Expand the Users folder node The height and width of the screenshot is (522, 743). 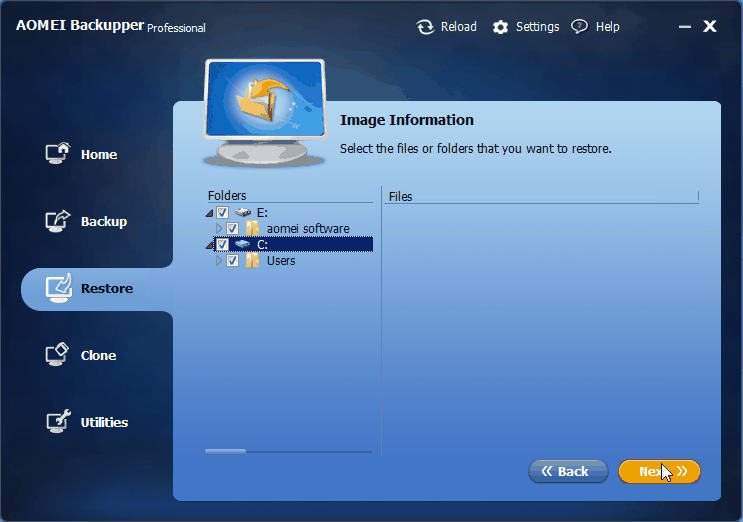tap(218, 261)
